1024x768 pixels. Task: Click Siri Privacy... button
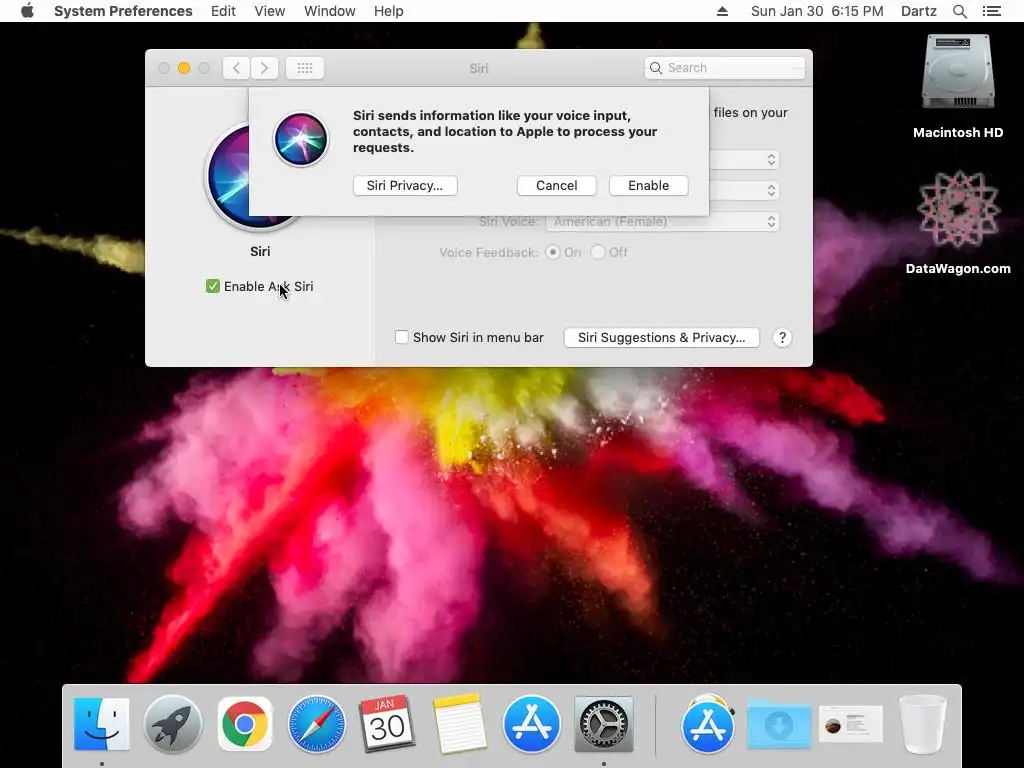point(405,185)
